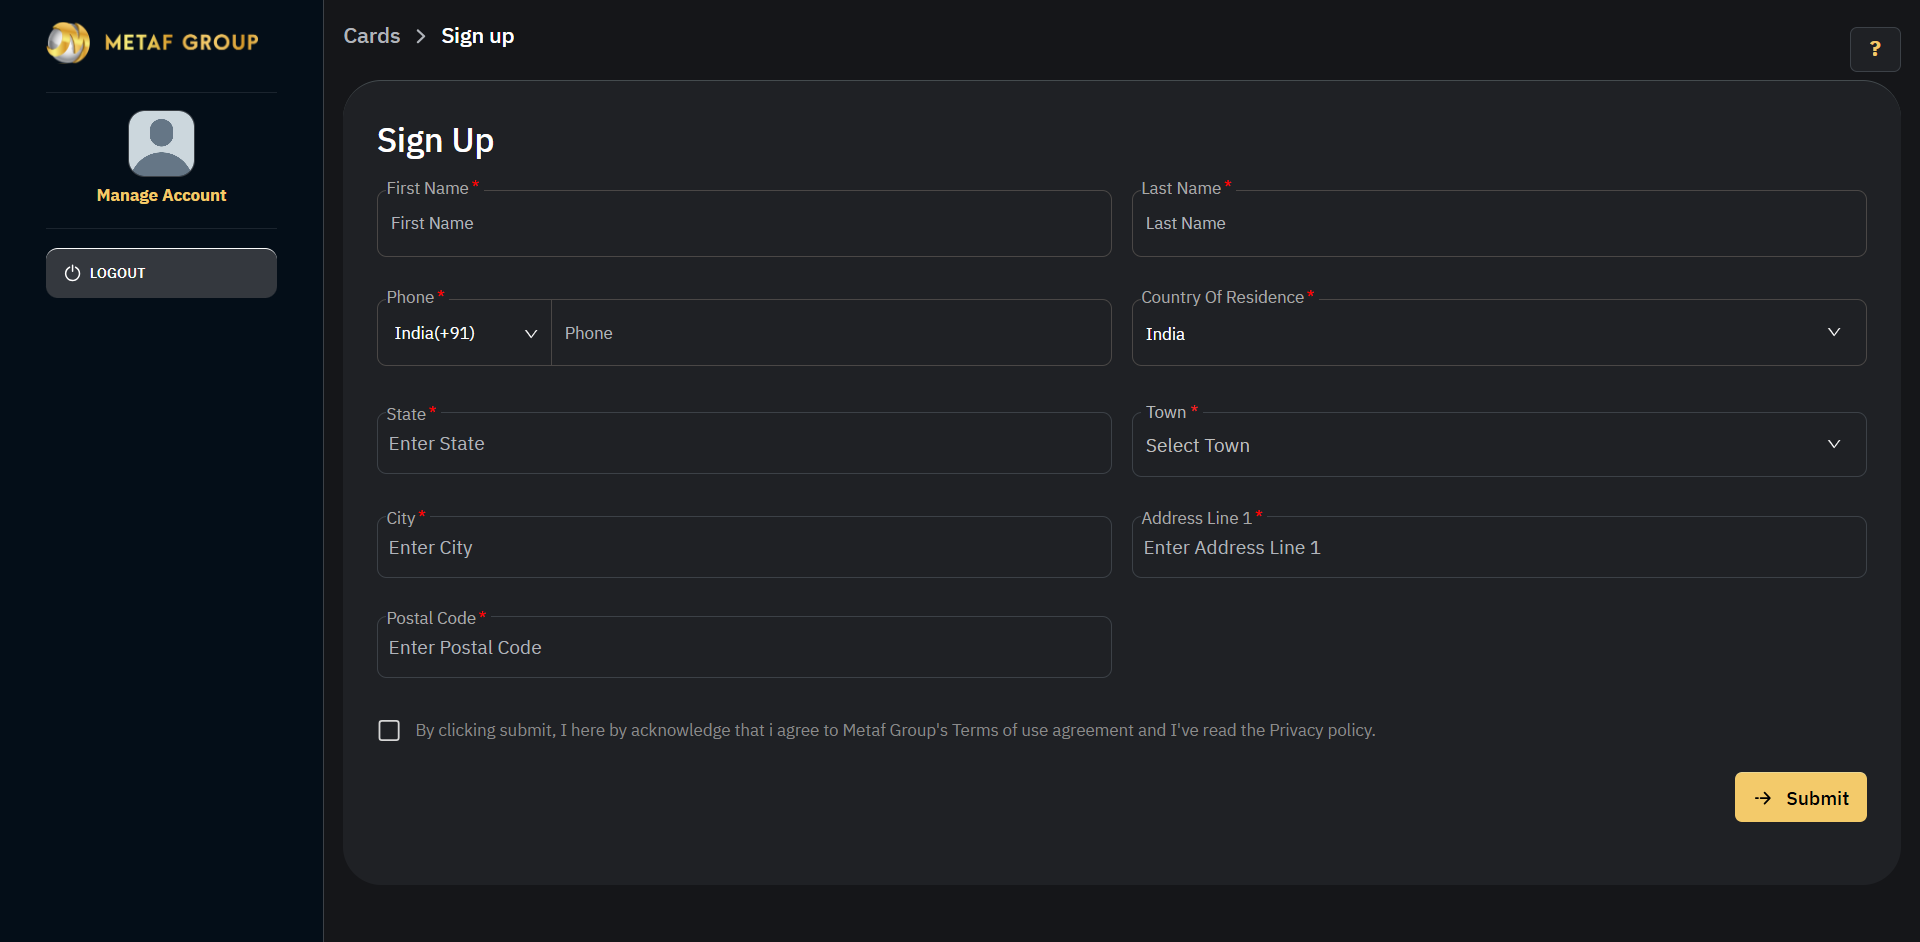Submit the Sign Up form
The height and width of the screenshot is (942, 1920).
click(1800, 797)
